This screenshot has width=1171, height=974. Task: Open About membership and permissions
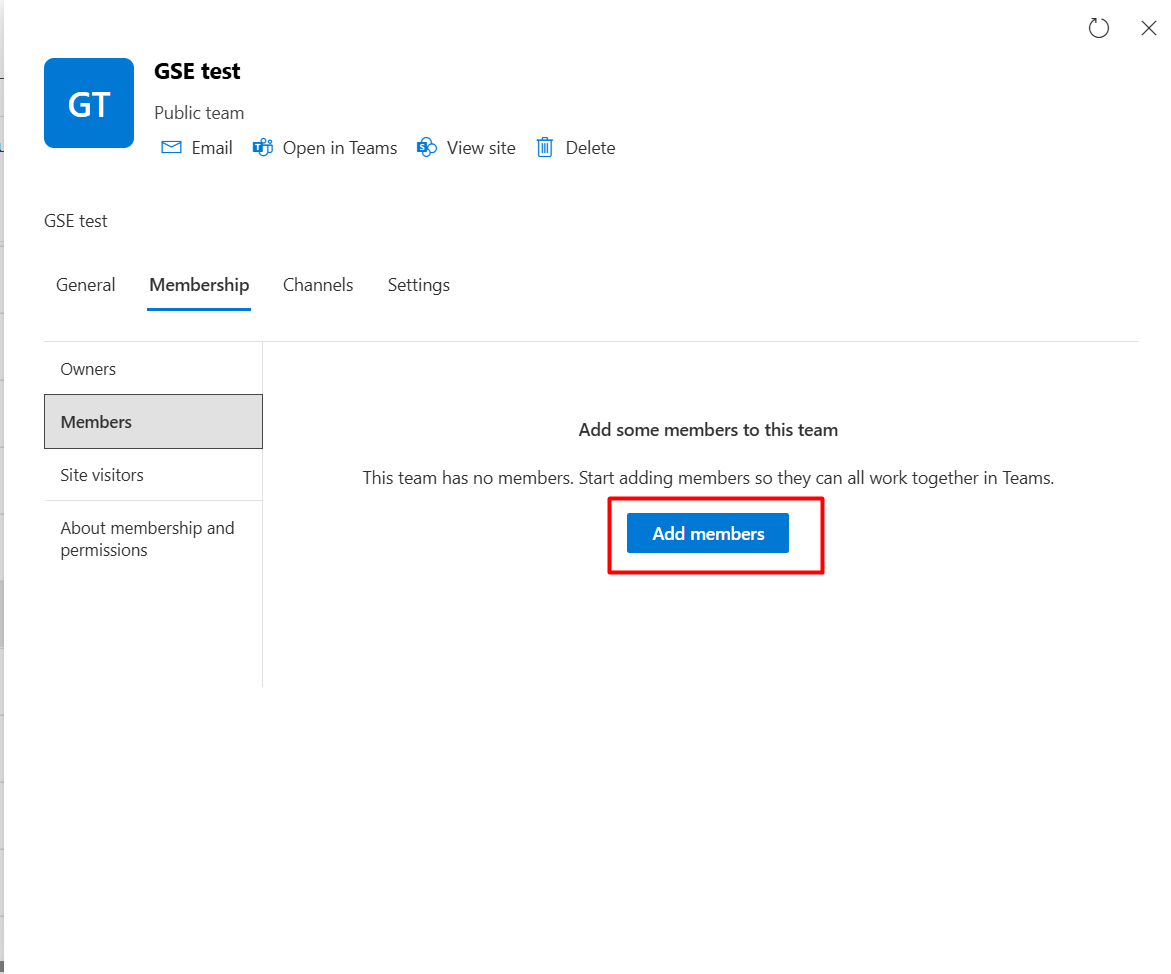coord(147,539)
